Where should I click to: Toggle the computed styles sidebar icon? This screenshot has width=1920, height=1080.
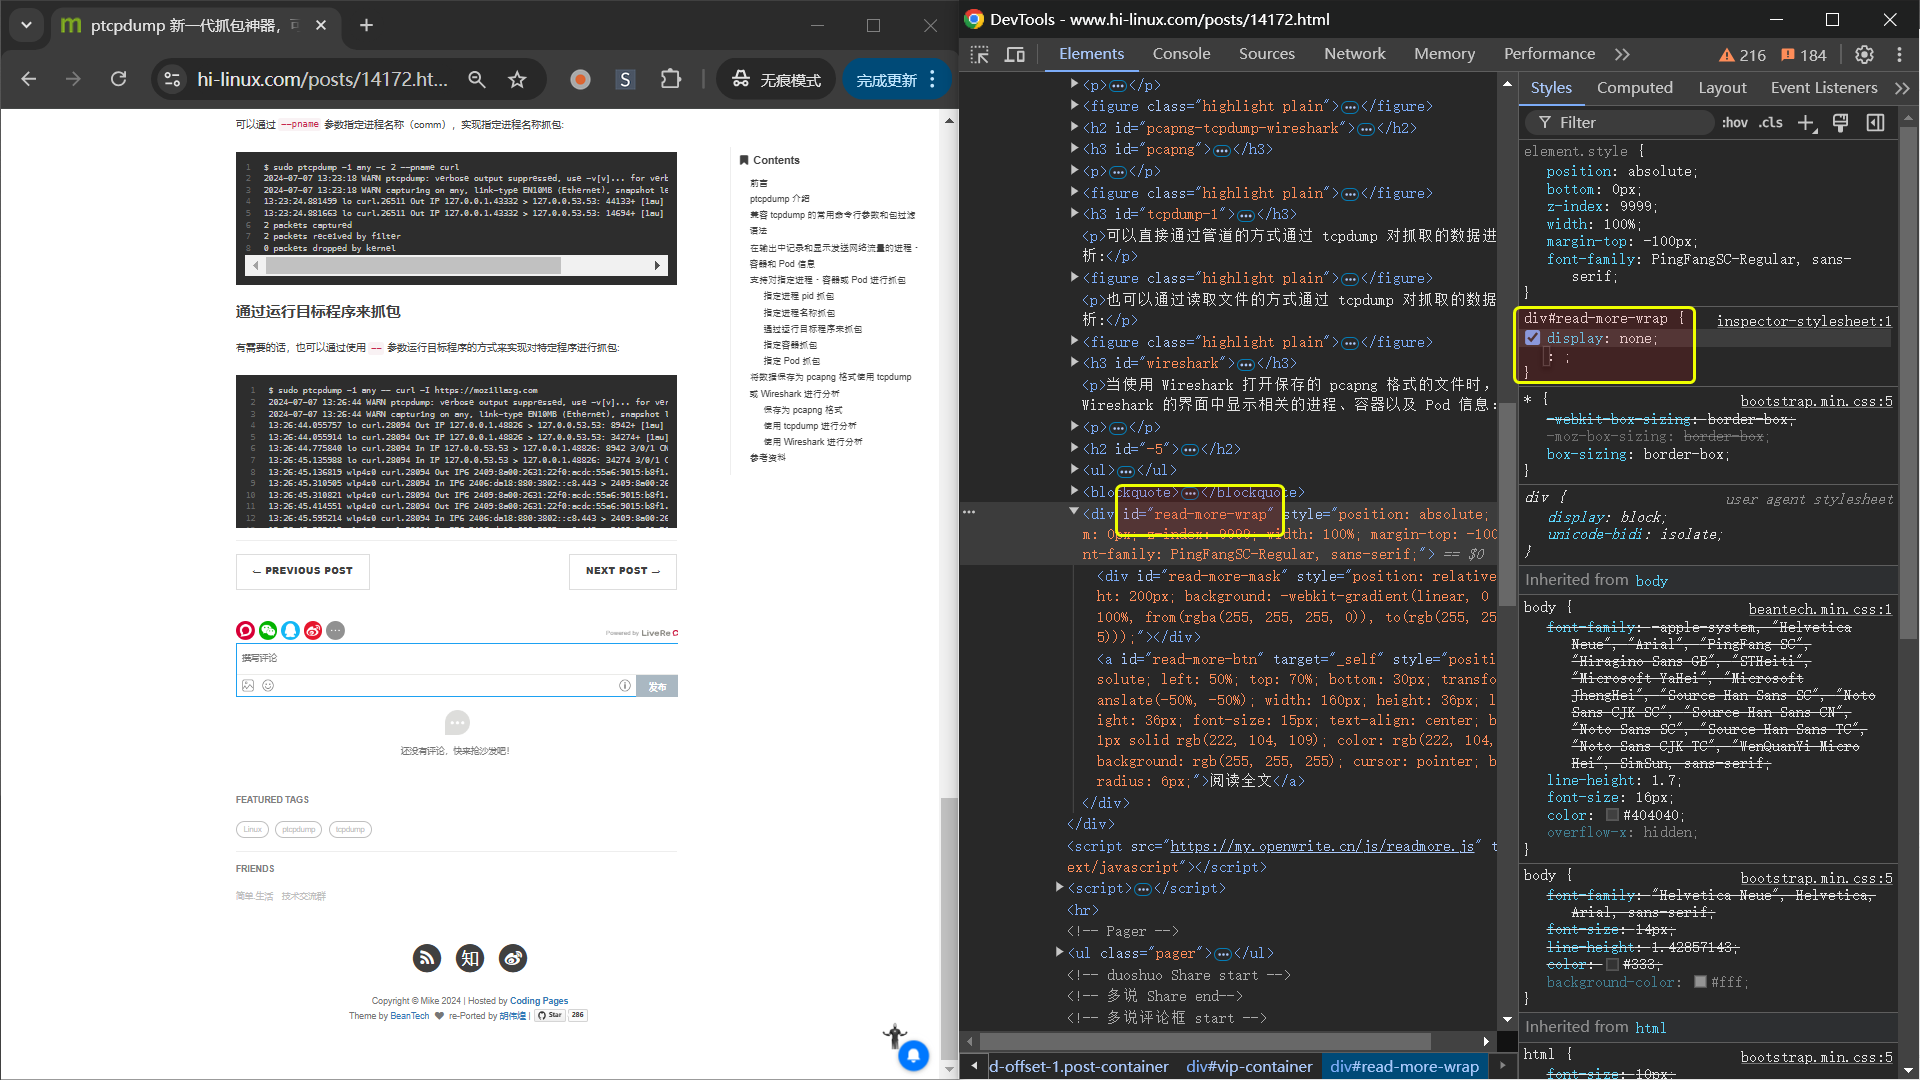click(x=1875, y=122)
